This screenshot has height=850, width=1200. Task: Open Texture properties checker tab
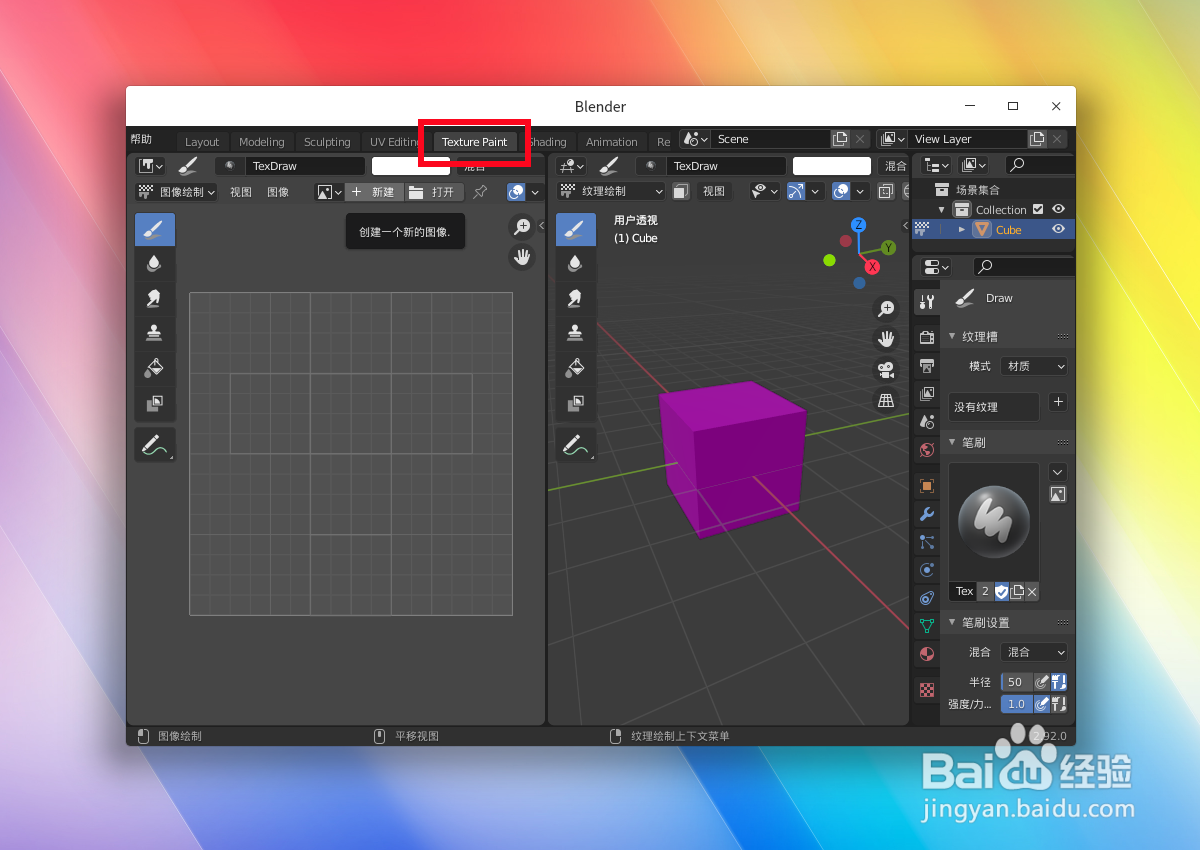(927, 690)
